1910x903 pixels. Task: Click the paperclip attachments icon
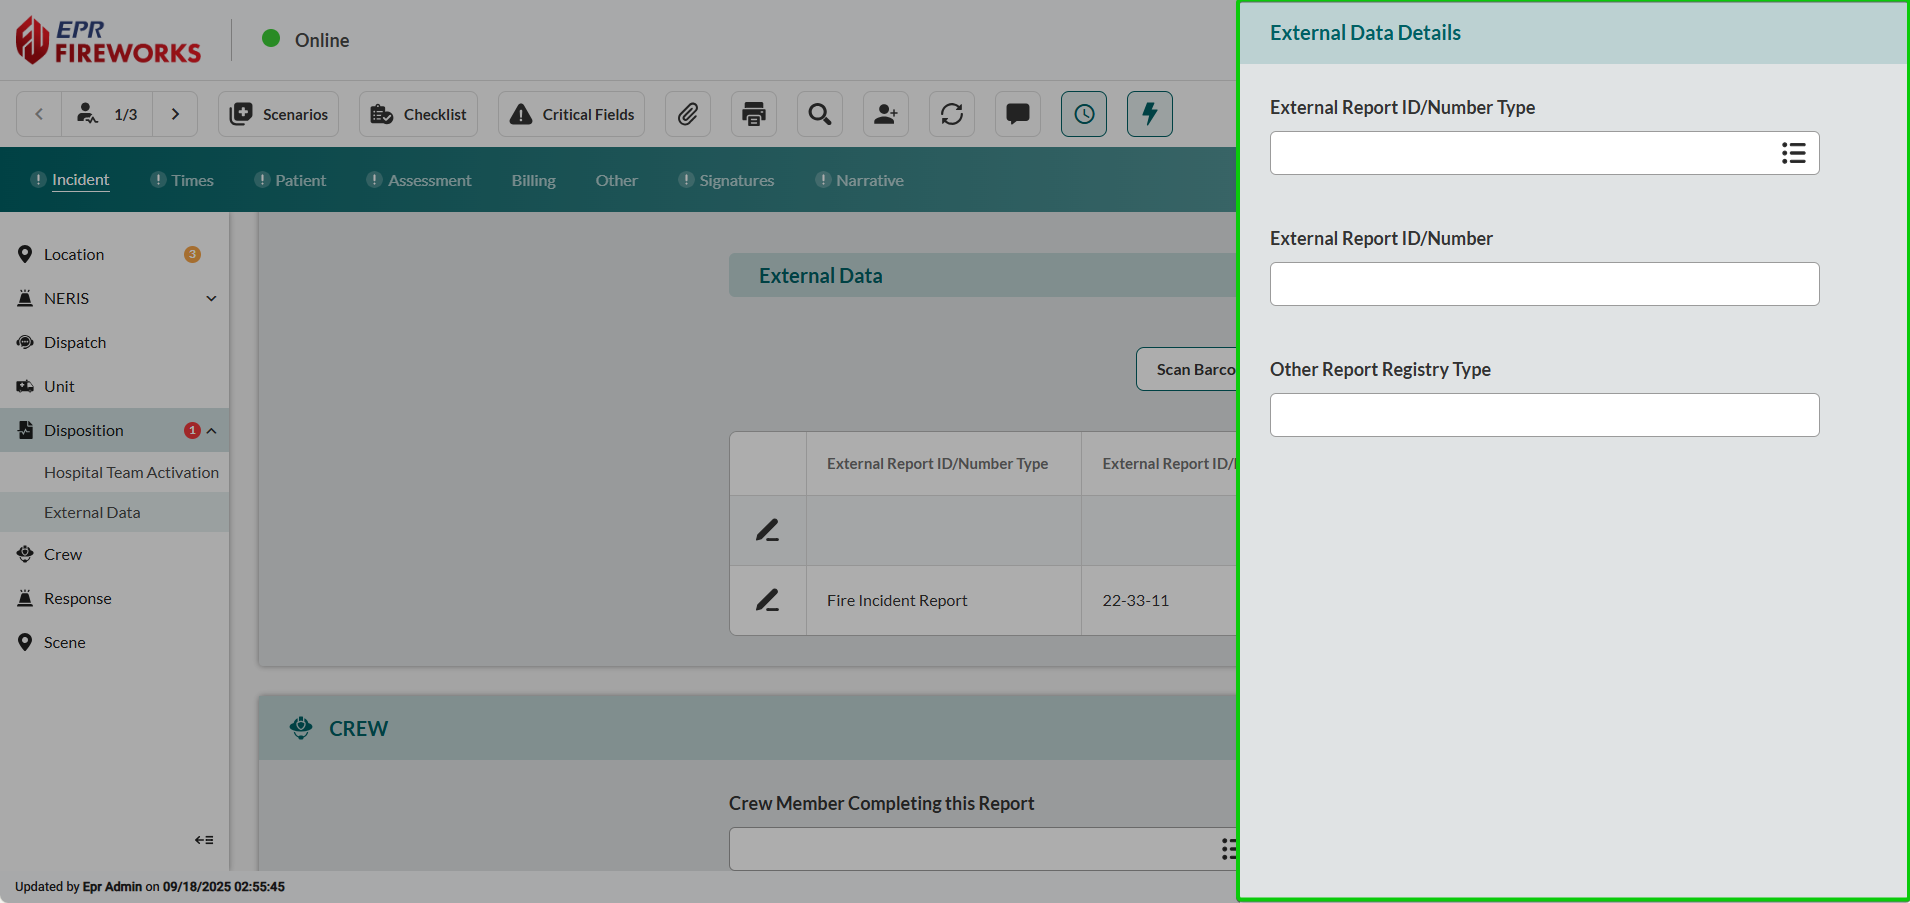point(687,114)
